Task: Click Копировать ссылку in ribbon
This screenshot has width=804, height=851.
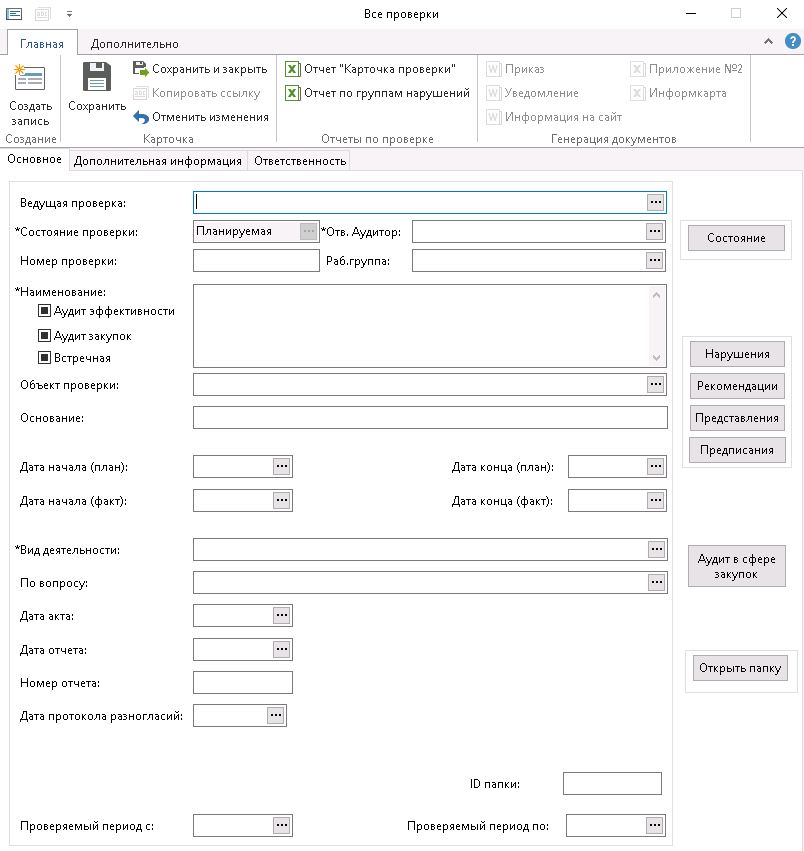Action: [x=197, y=93]
